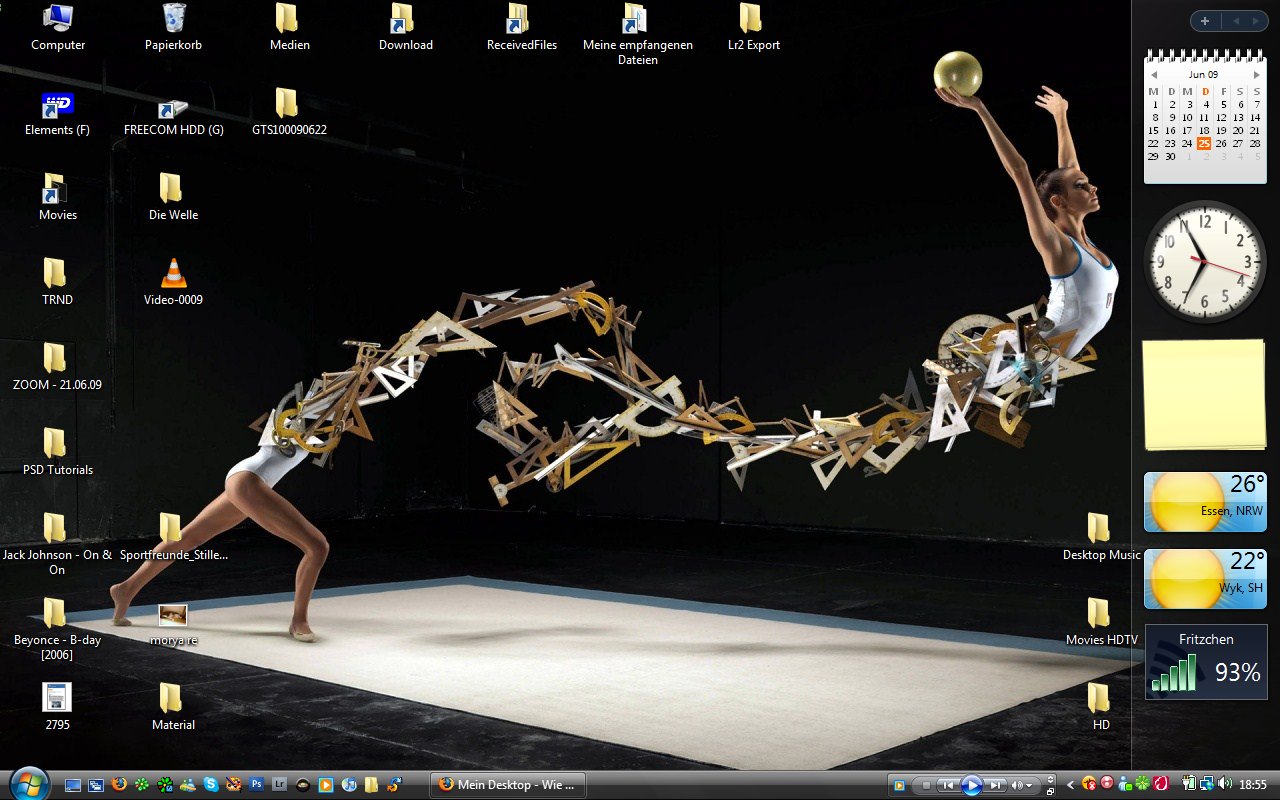Screen dimensions: 1280x800
Task: Select June 26 in the calendar gadget
Action: coord(1221,143)
